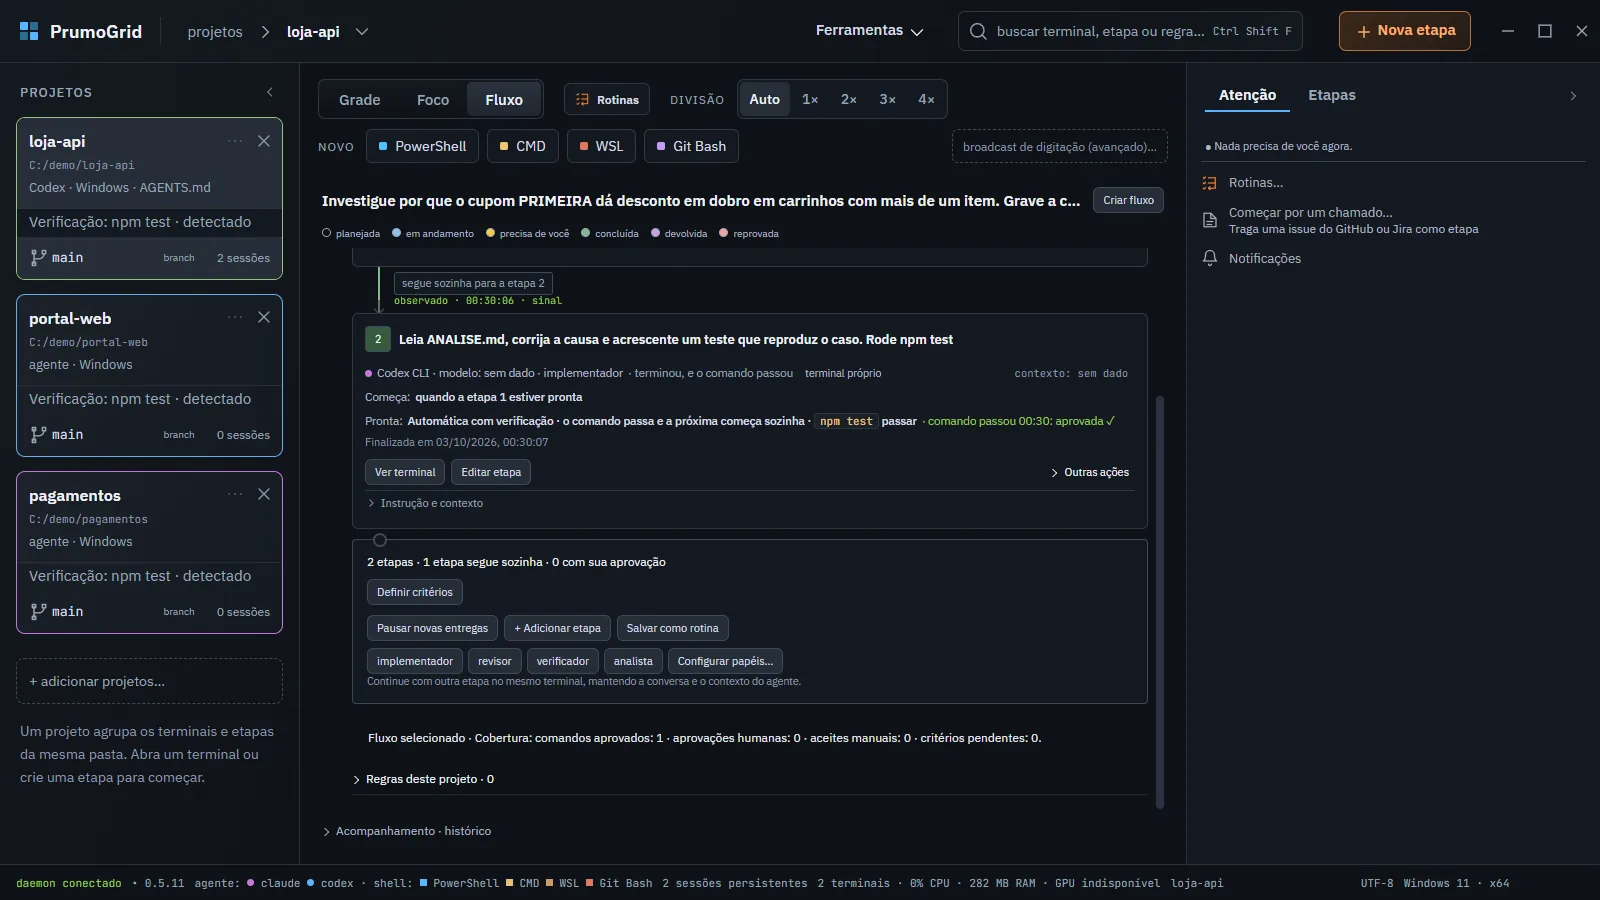
Task: Click the Começar por um chamado document icon
Action: click(1210, 220)
